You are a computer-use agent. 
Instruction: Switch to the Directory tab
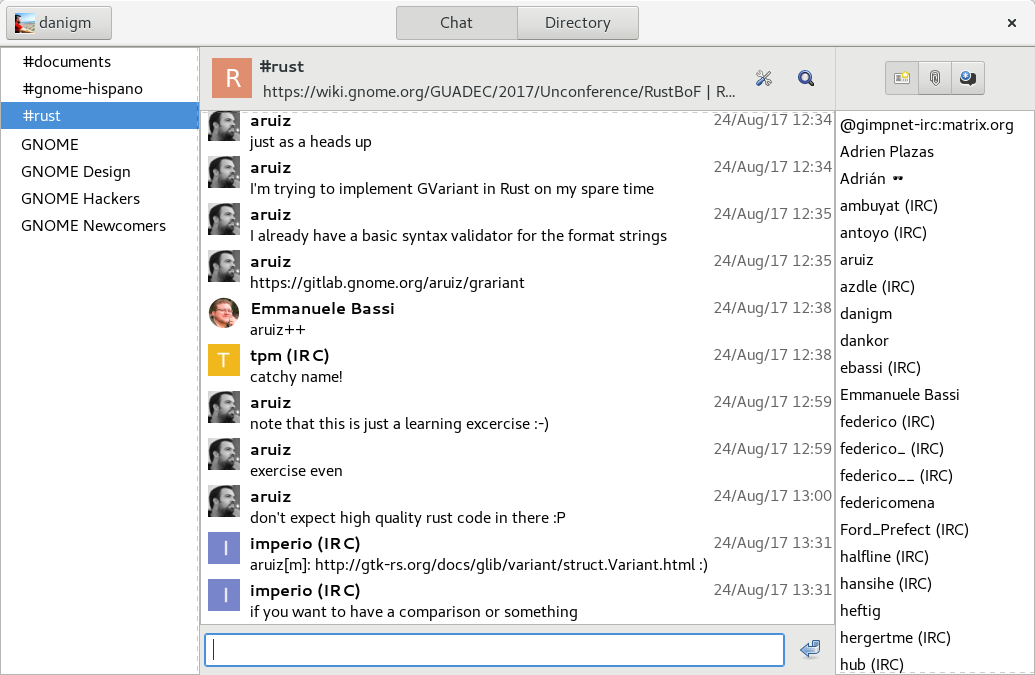(x=577, y=22)
